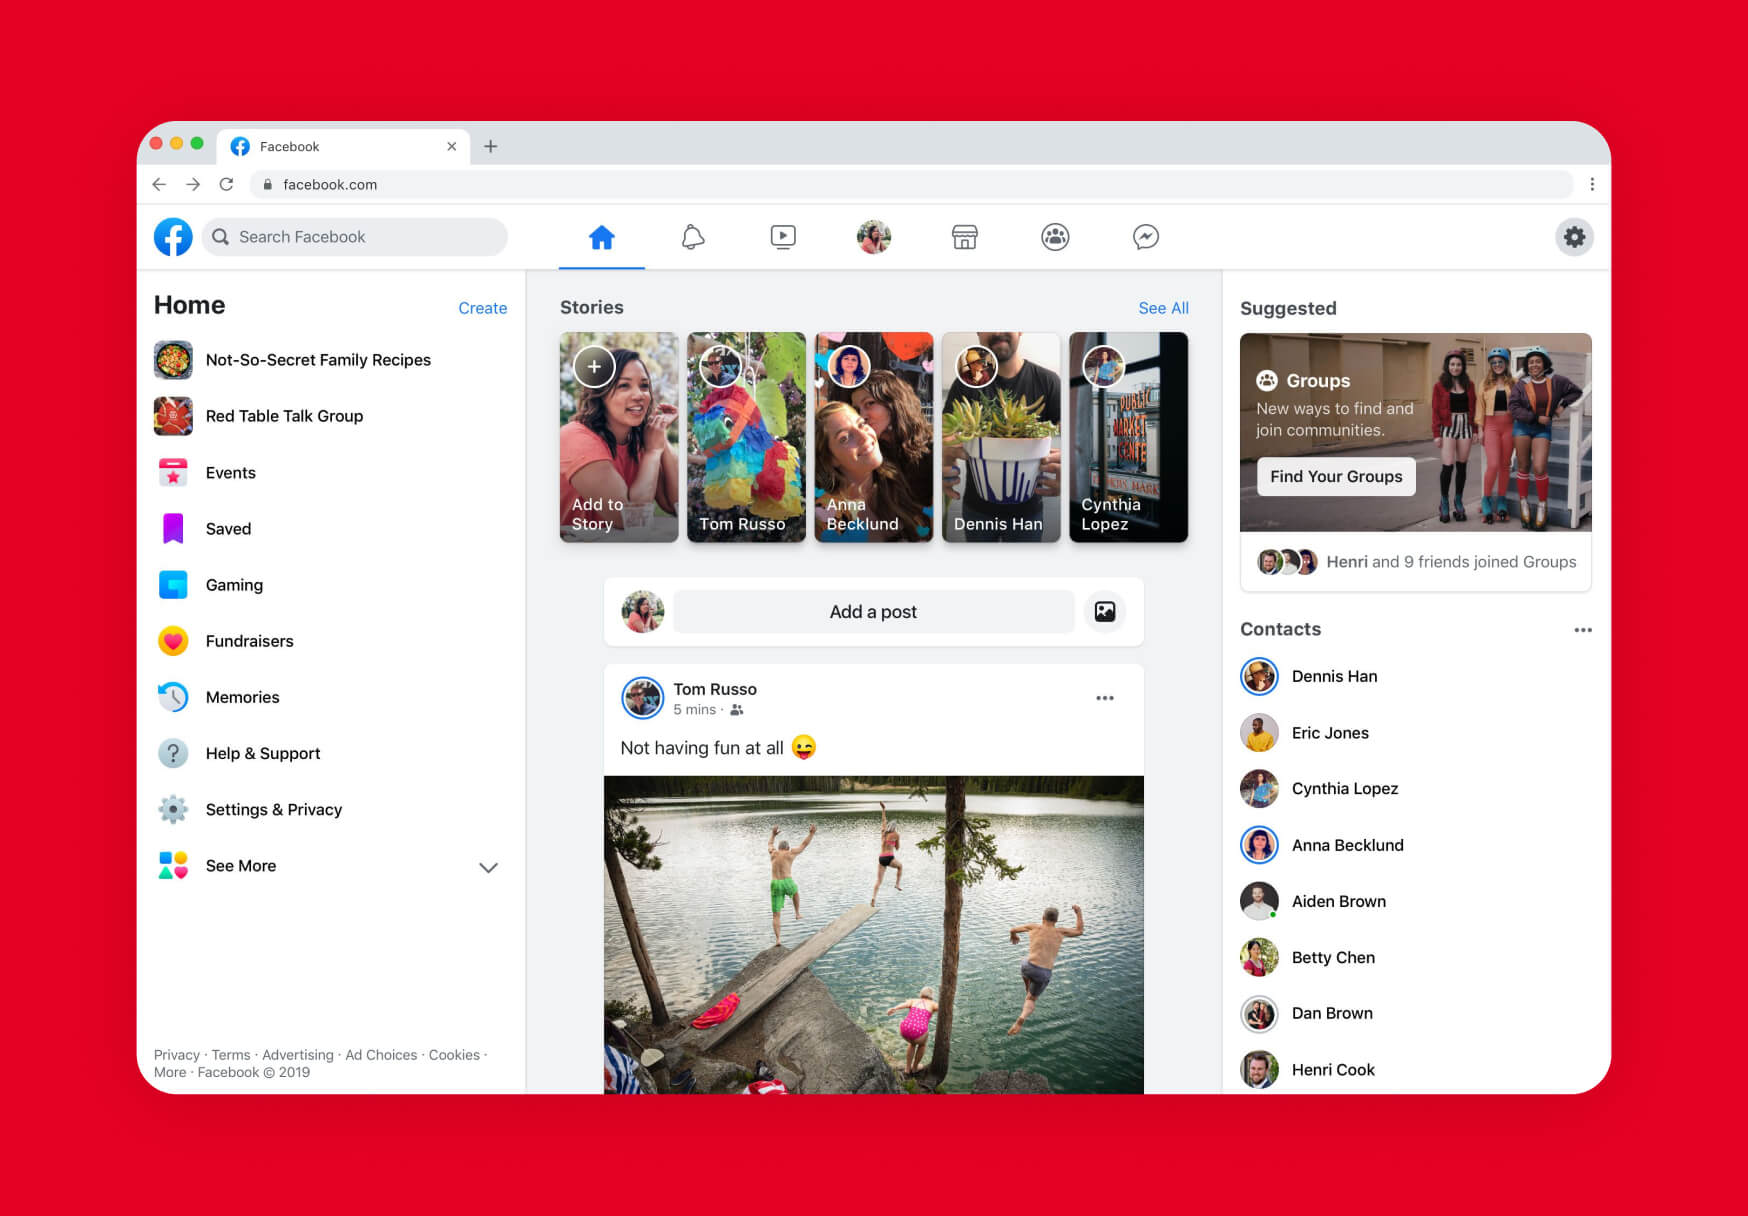Click the Find Your Groups button
This screenshot has height=1216, width=1748.
tap(1336, 476)
